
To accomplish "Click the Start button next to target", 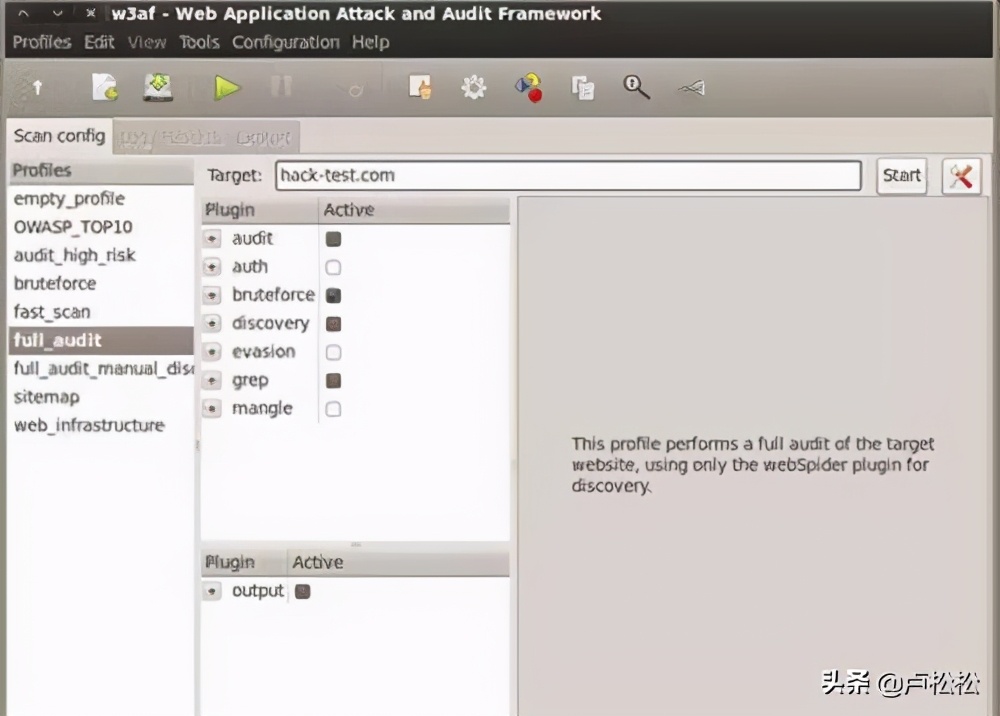I will click(x=901, y=176).
